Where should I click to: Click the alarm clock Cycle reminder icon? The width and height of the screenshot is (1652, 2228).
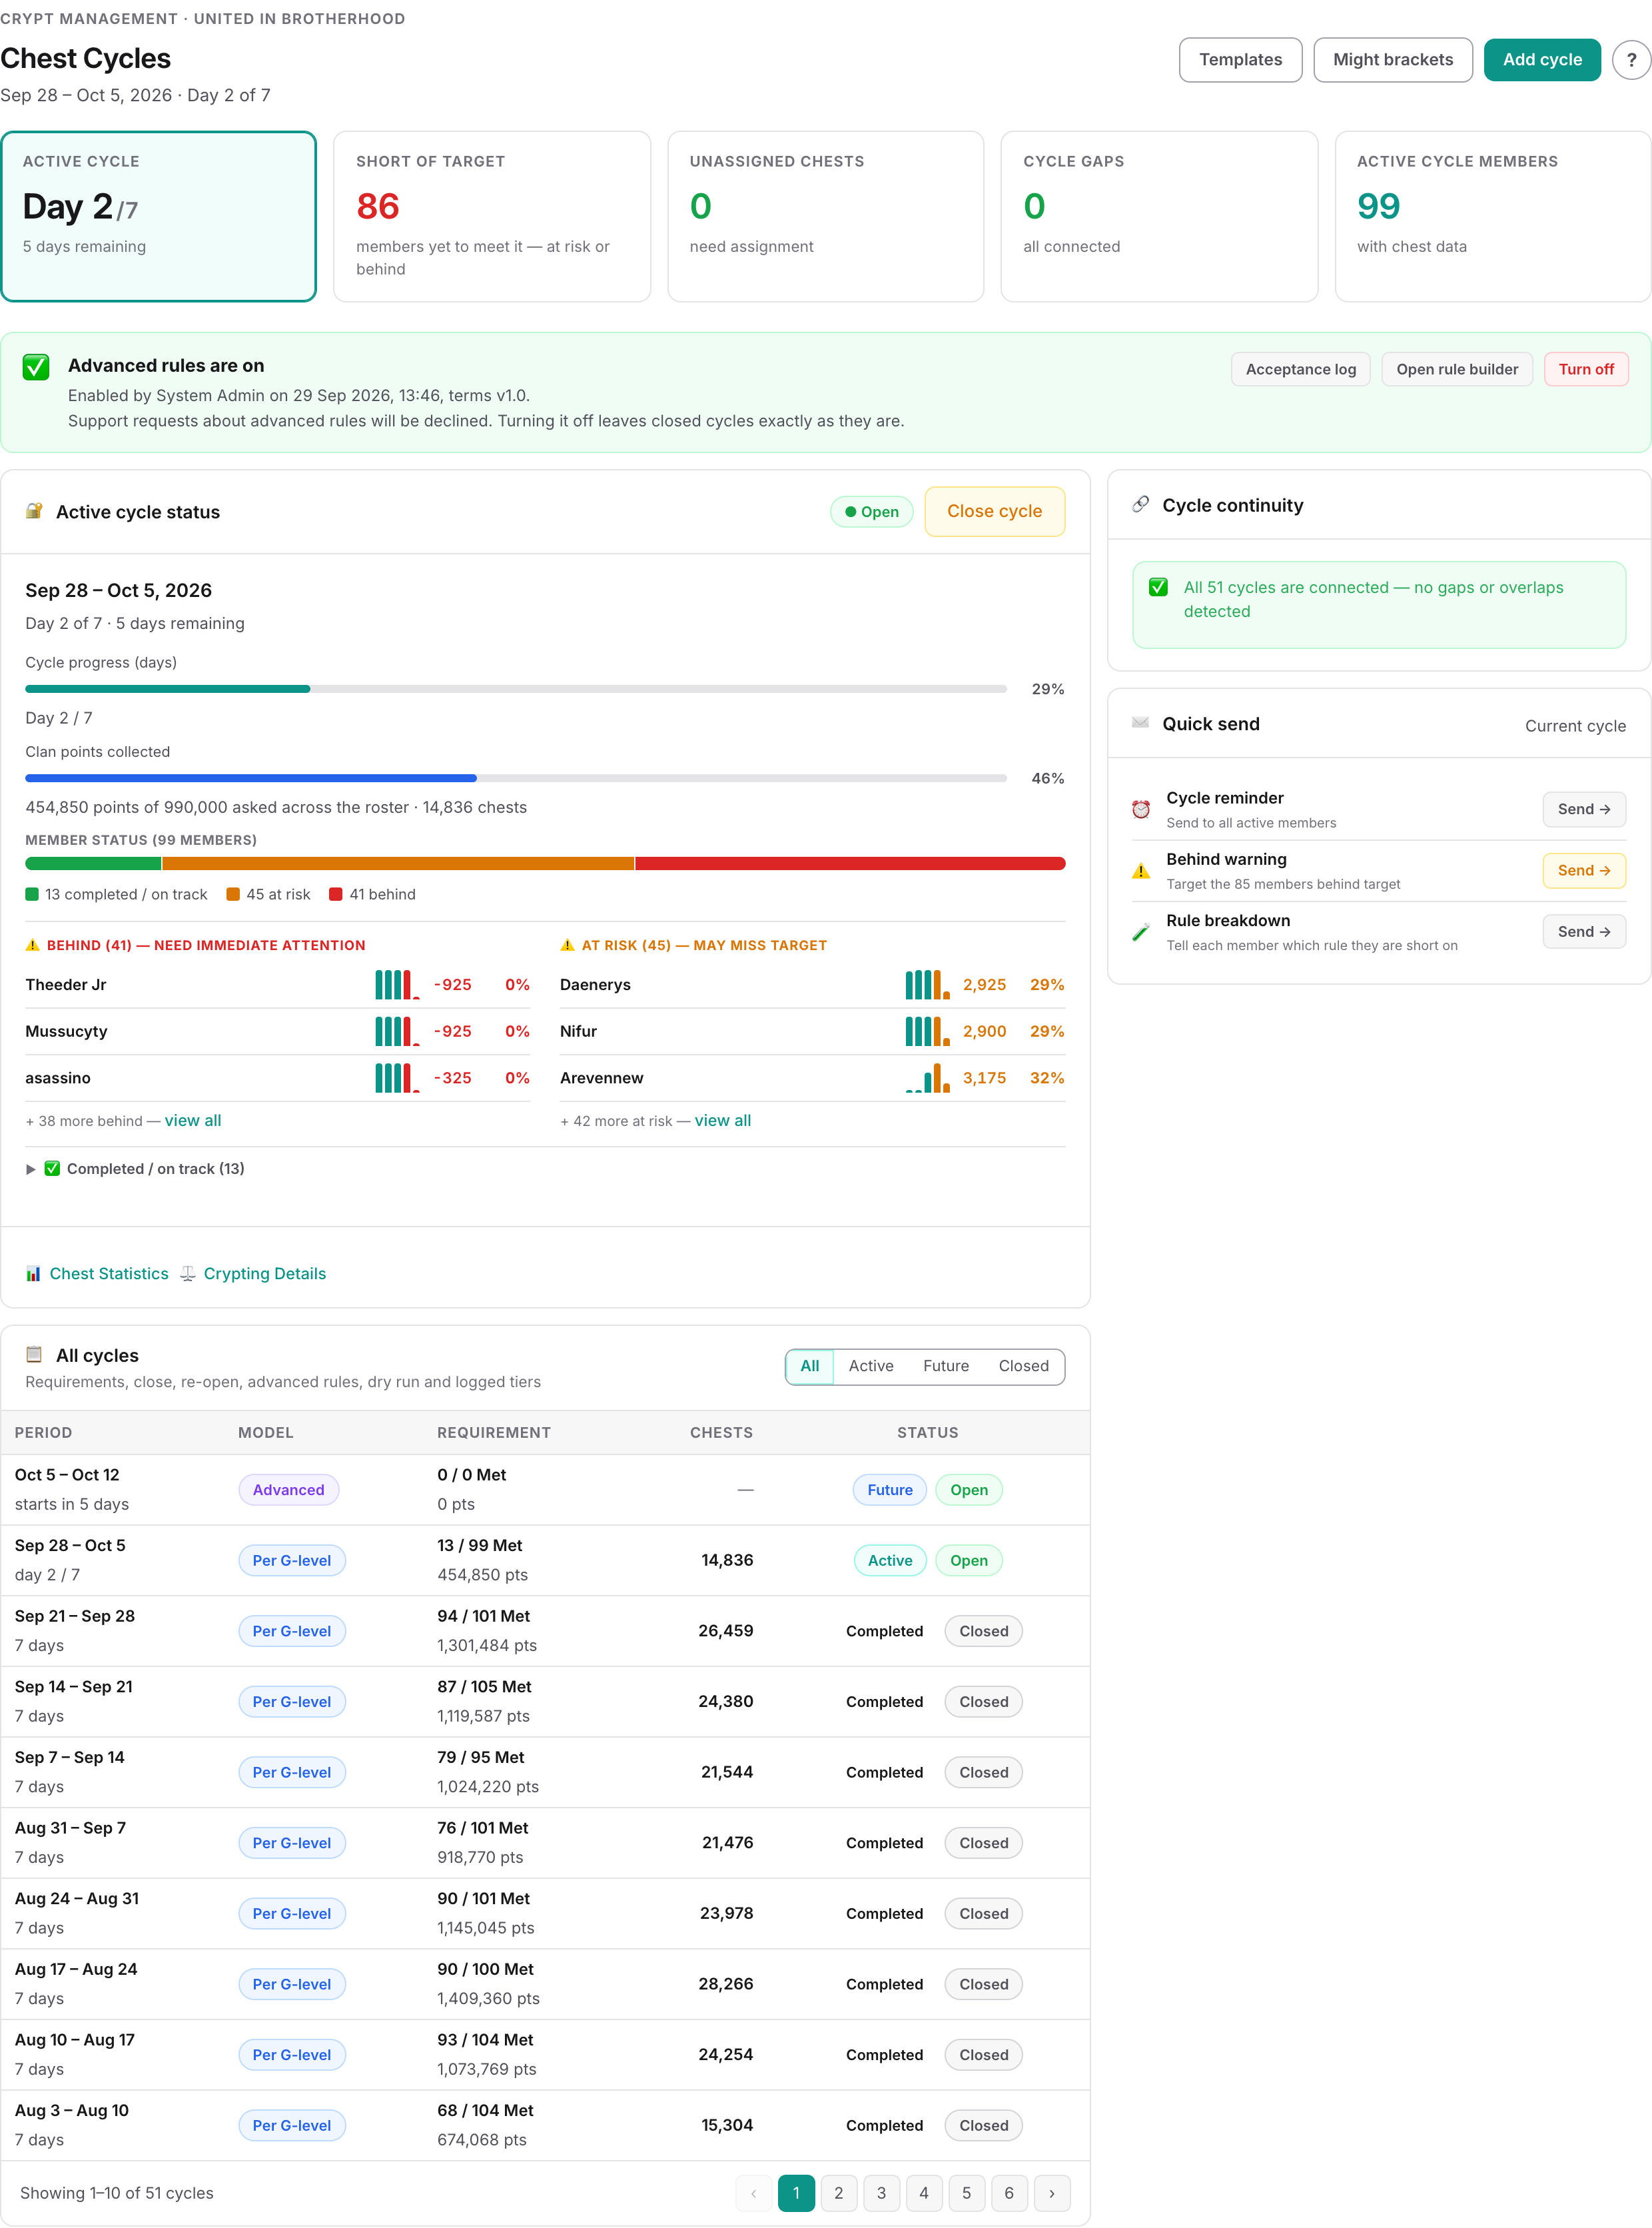click(1140, 809)
